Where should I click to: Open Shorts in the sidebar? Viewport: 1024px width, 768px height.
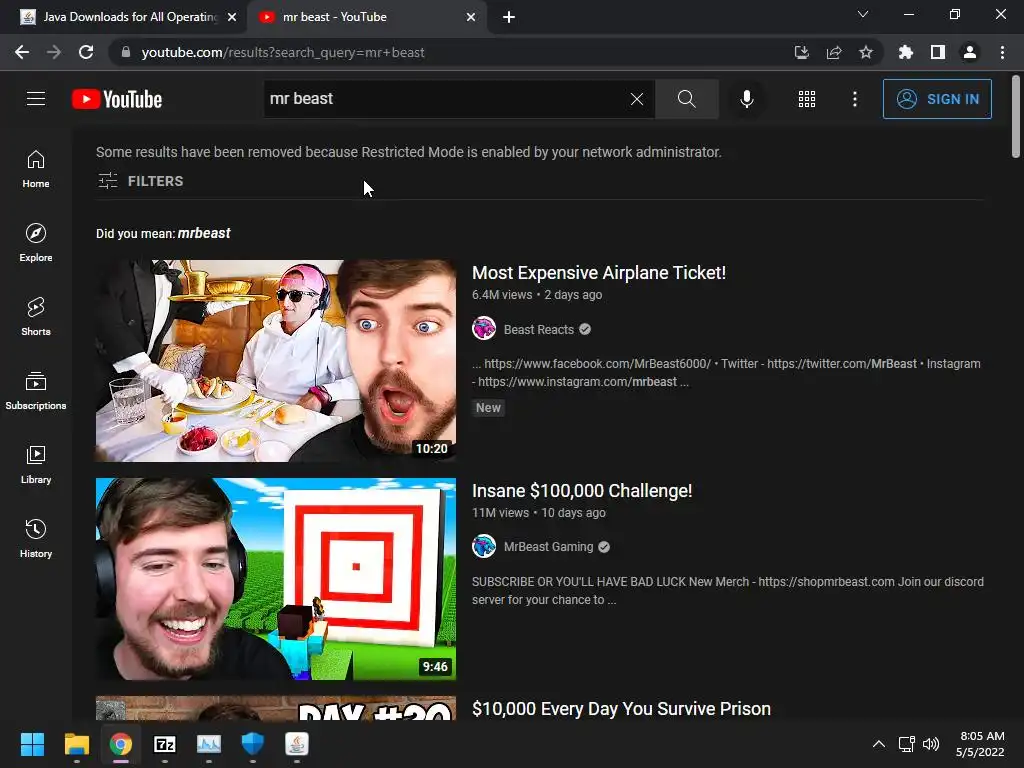pos(36,316)
